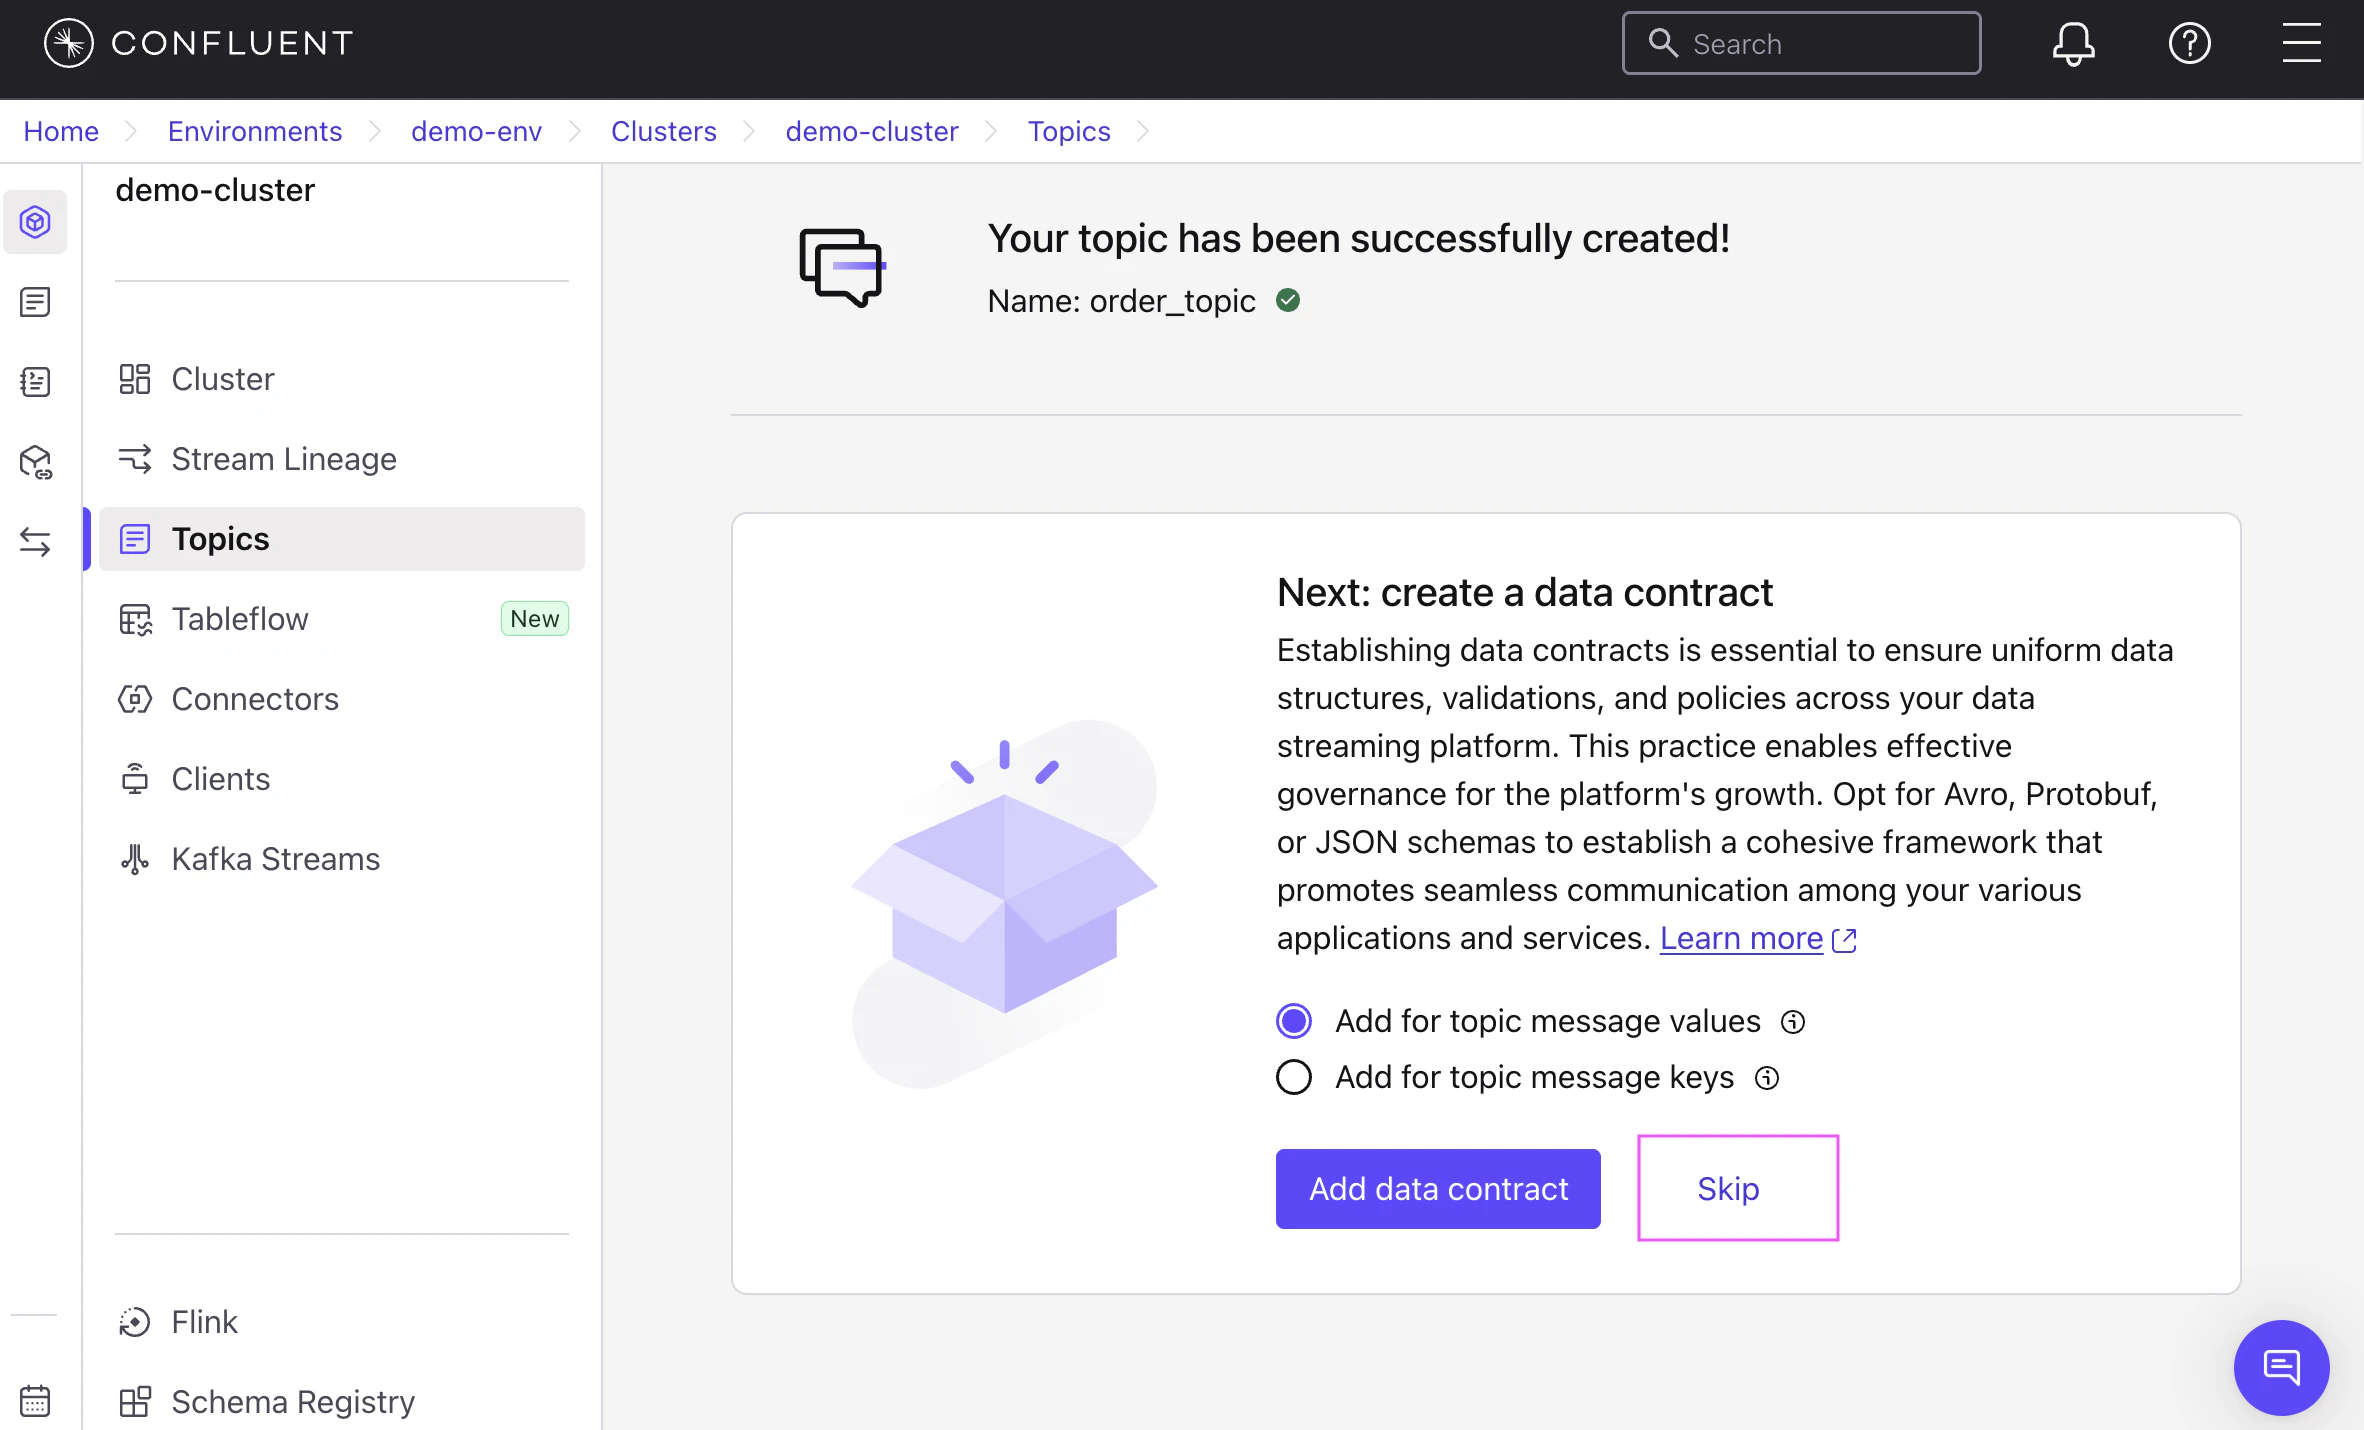
Task: Open the cube link icon in the left rail
Action: (x=35, y=462)
